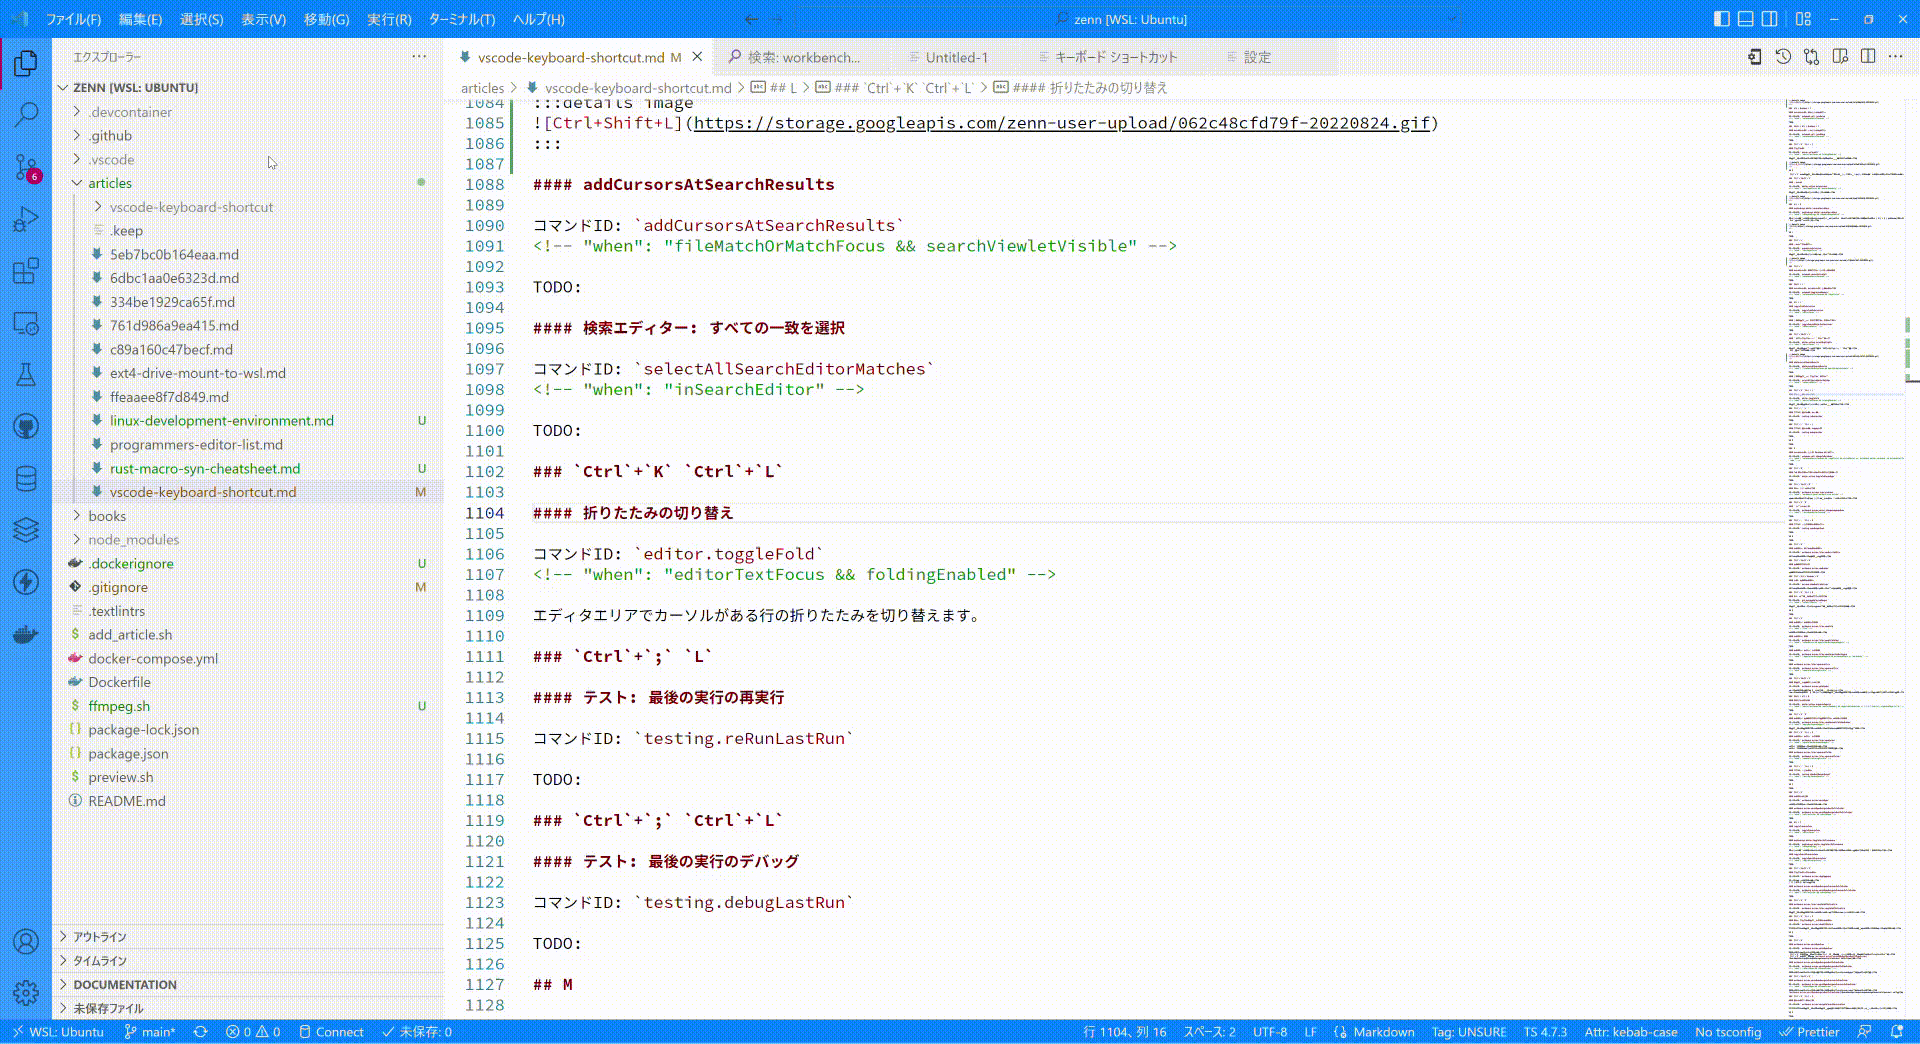1920x1044 pixels.
Task: Switch to the 設定 tab
Action: (1257, 57)
